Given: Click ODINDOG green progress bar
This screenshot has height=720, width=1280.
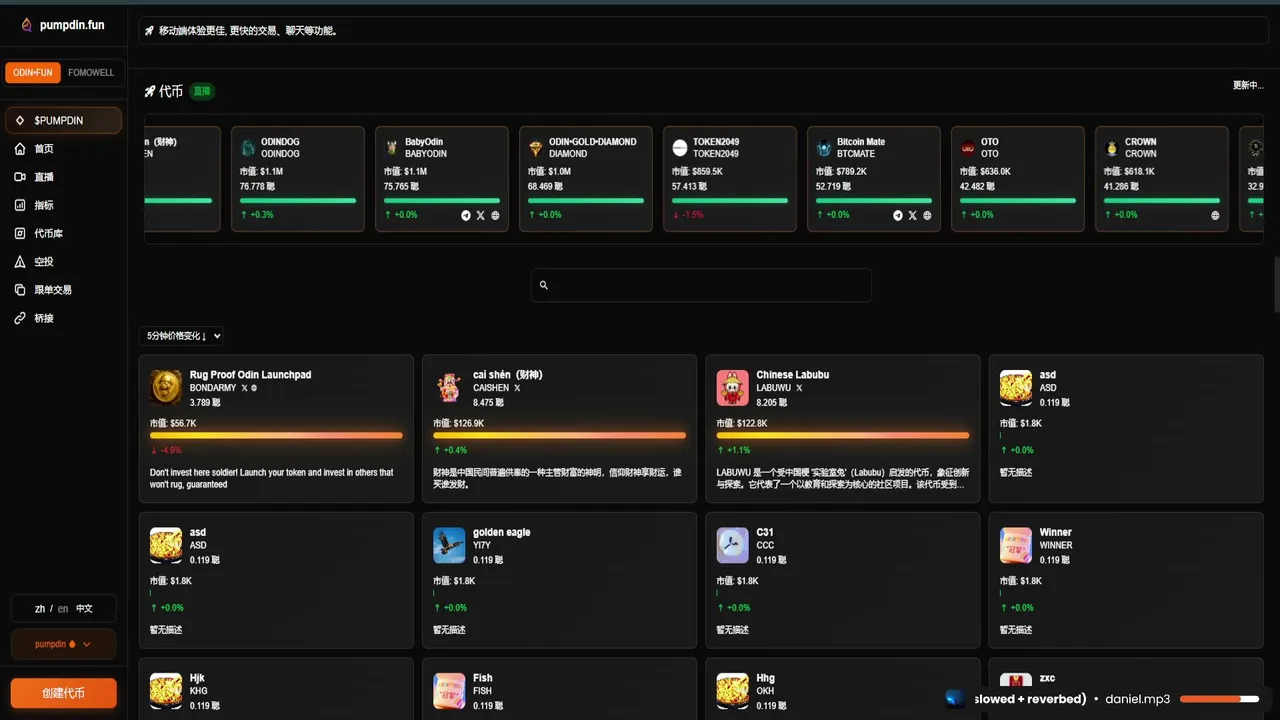Looking at the screenshot, I should pyautogui.click(x=298, y=201).
